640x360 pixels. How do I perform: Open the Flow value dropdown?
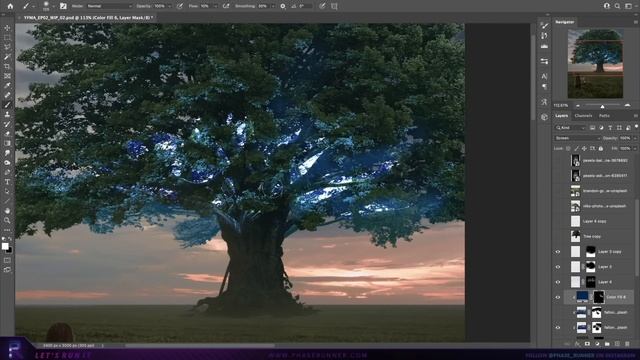coord(215,6)
